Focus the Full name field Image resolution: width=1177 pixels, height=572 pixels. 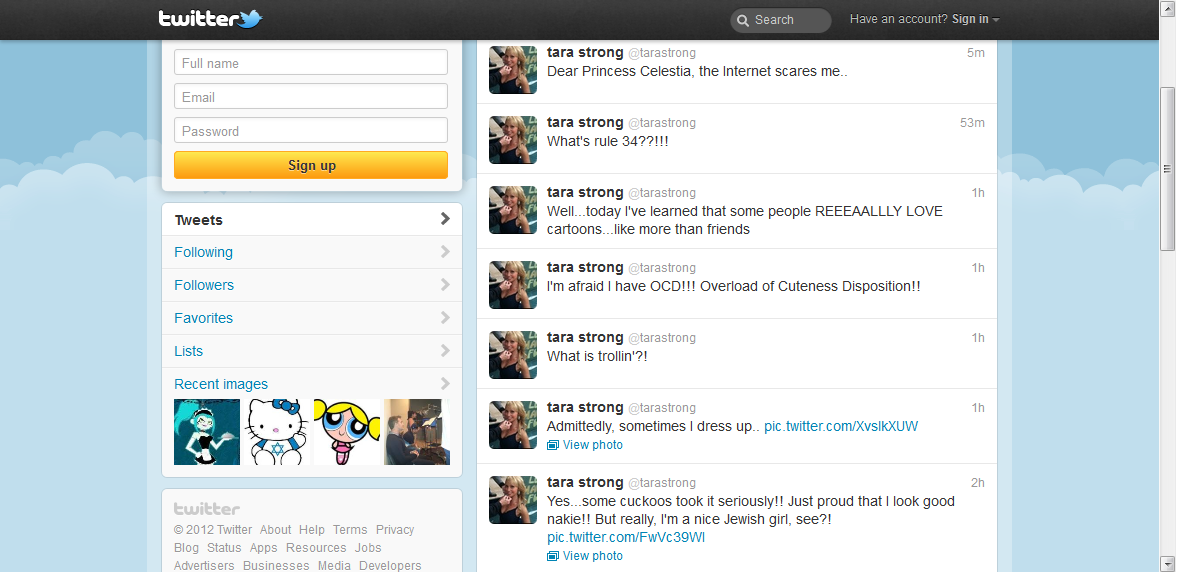311,62
